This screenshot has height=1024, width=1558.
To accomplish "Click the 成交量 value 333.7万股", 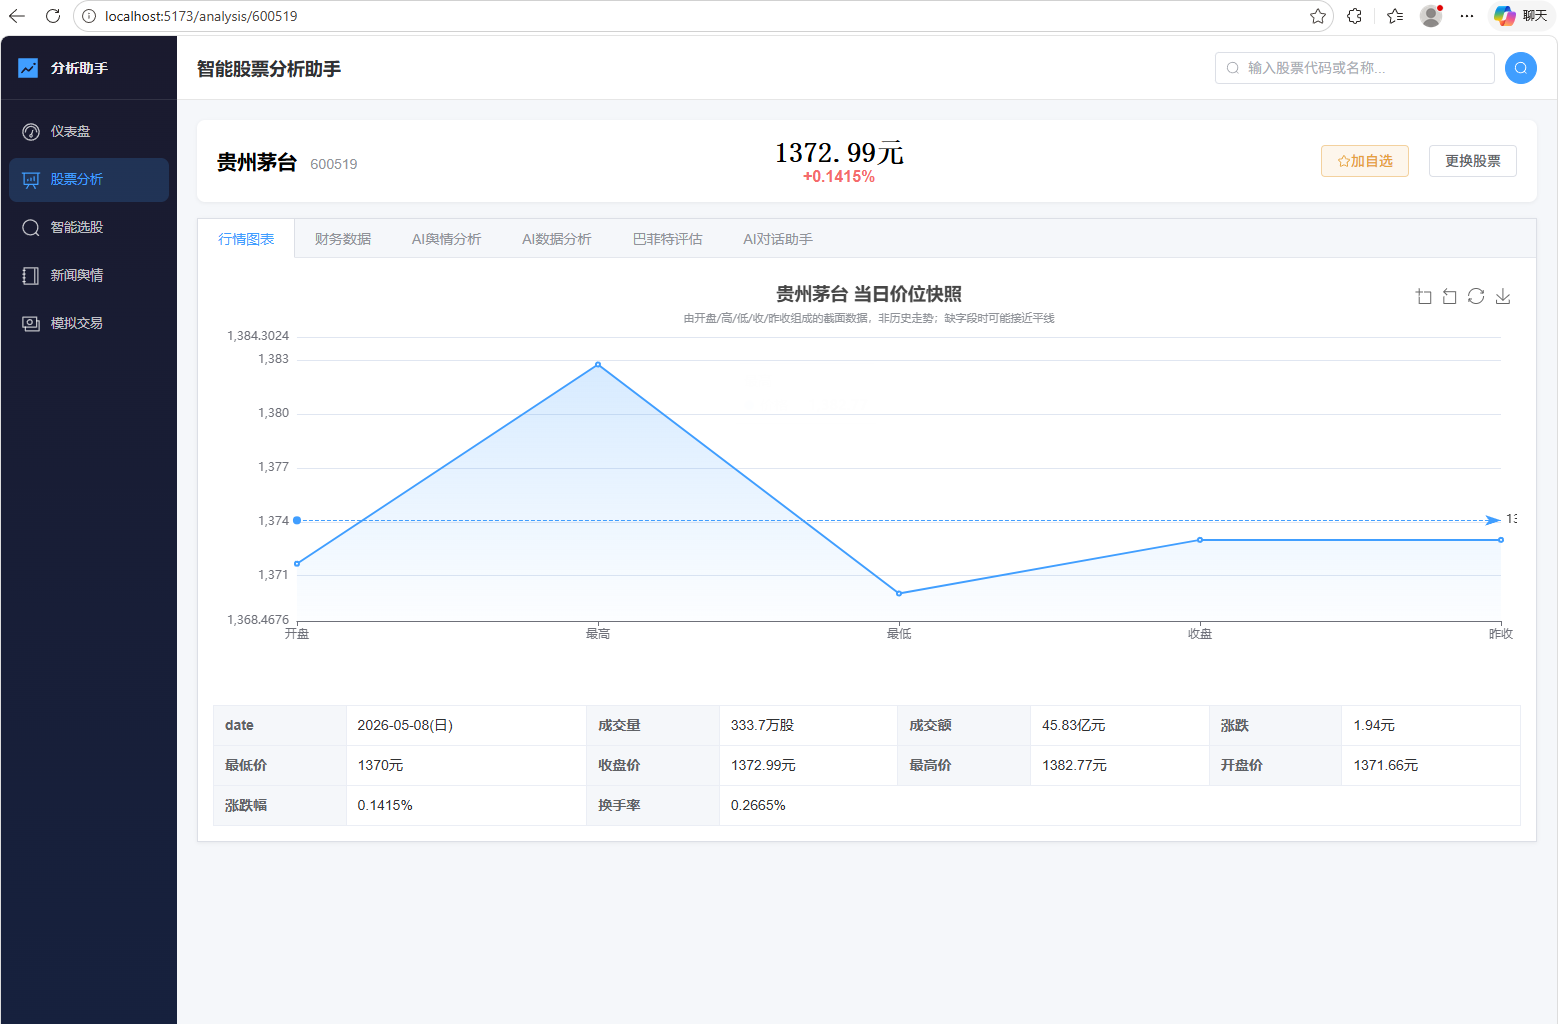I will [x=762, y=726].
